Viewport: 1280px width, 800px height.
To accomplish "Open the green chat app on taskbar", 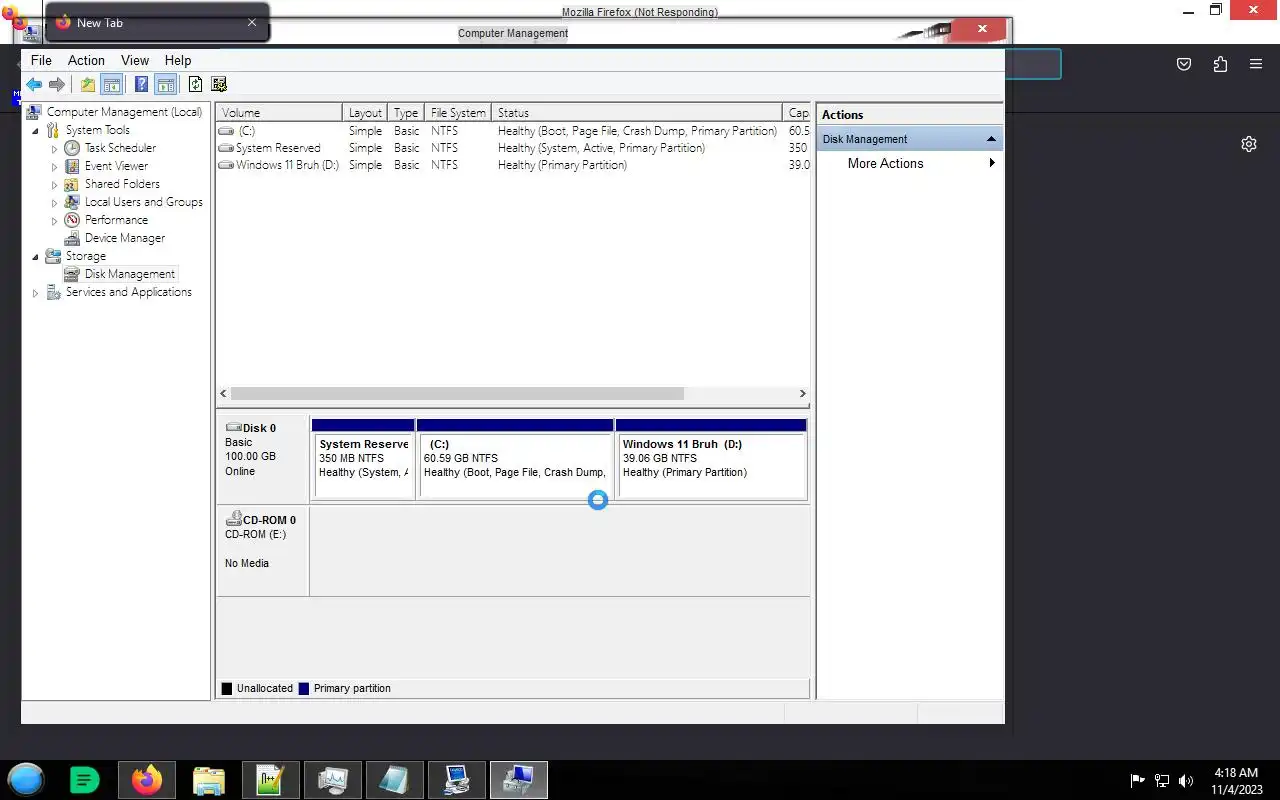I will pos(85,780).
